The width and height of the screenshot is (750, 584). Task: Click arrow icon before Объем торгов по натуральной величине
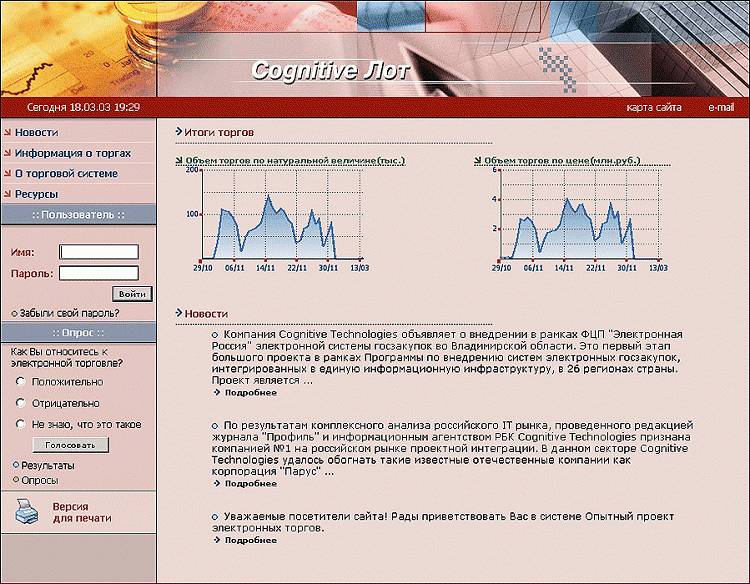click(179, 160)
